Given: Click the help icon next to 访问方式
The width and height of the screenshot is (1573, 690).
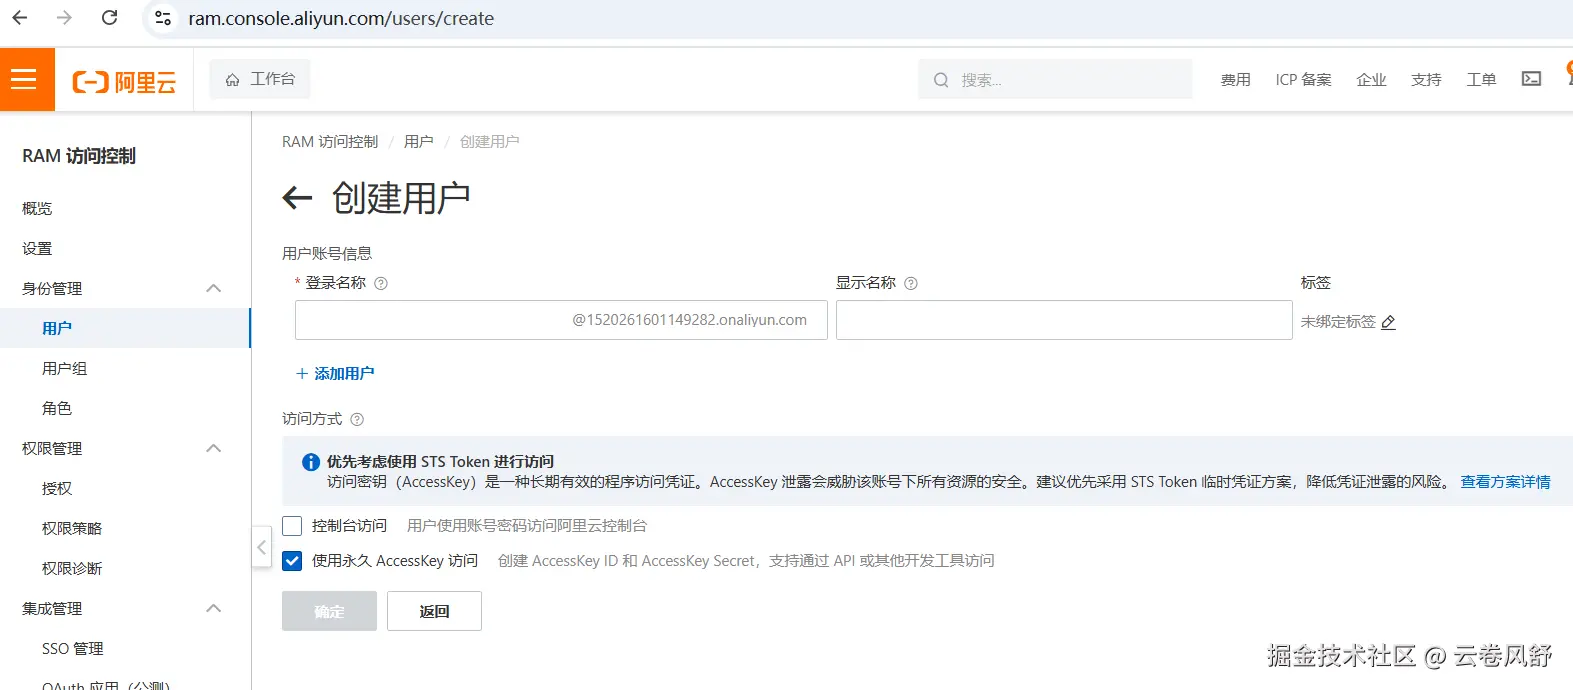Looking at the screenshot, I should point(357,420).
